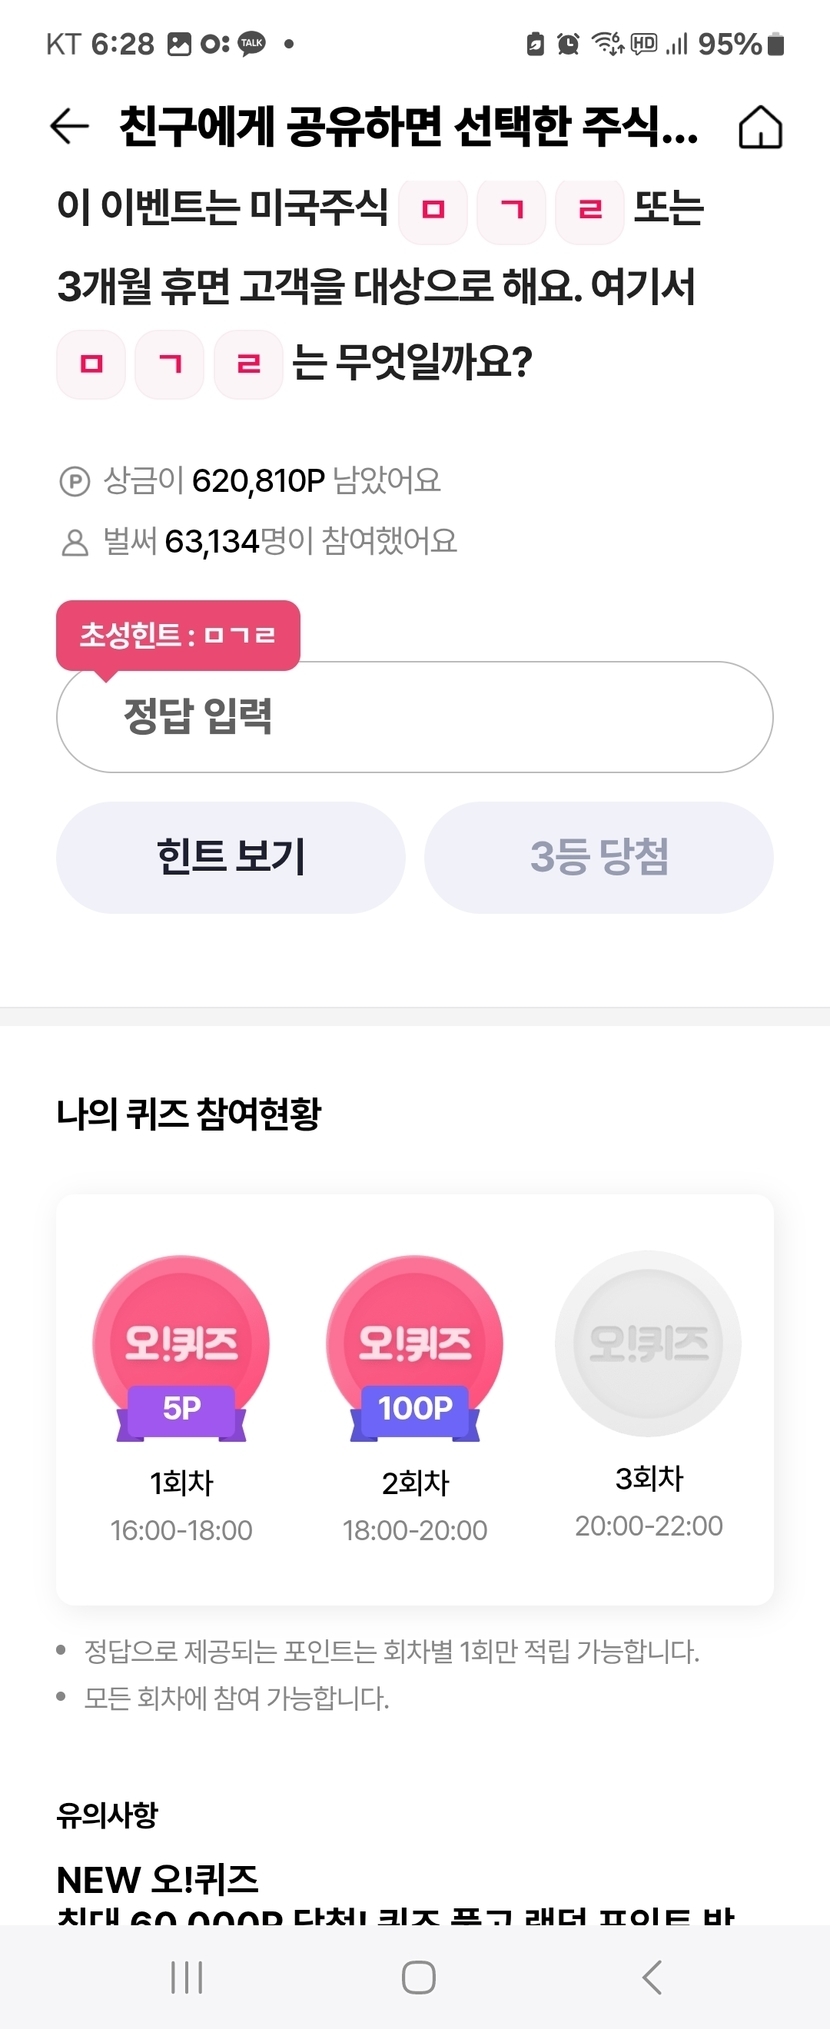Tap the NEW 오!퀴즈 notice link

(158, 1880)
